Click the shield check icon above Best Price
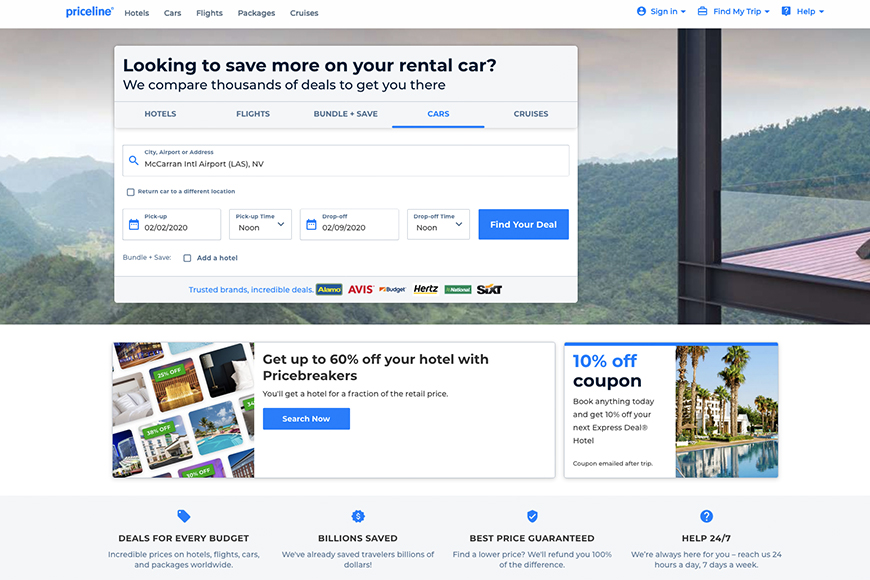 pyautogui.click(x=532, y=516)
